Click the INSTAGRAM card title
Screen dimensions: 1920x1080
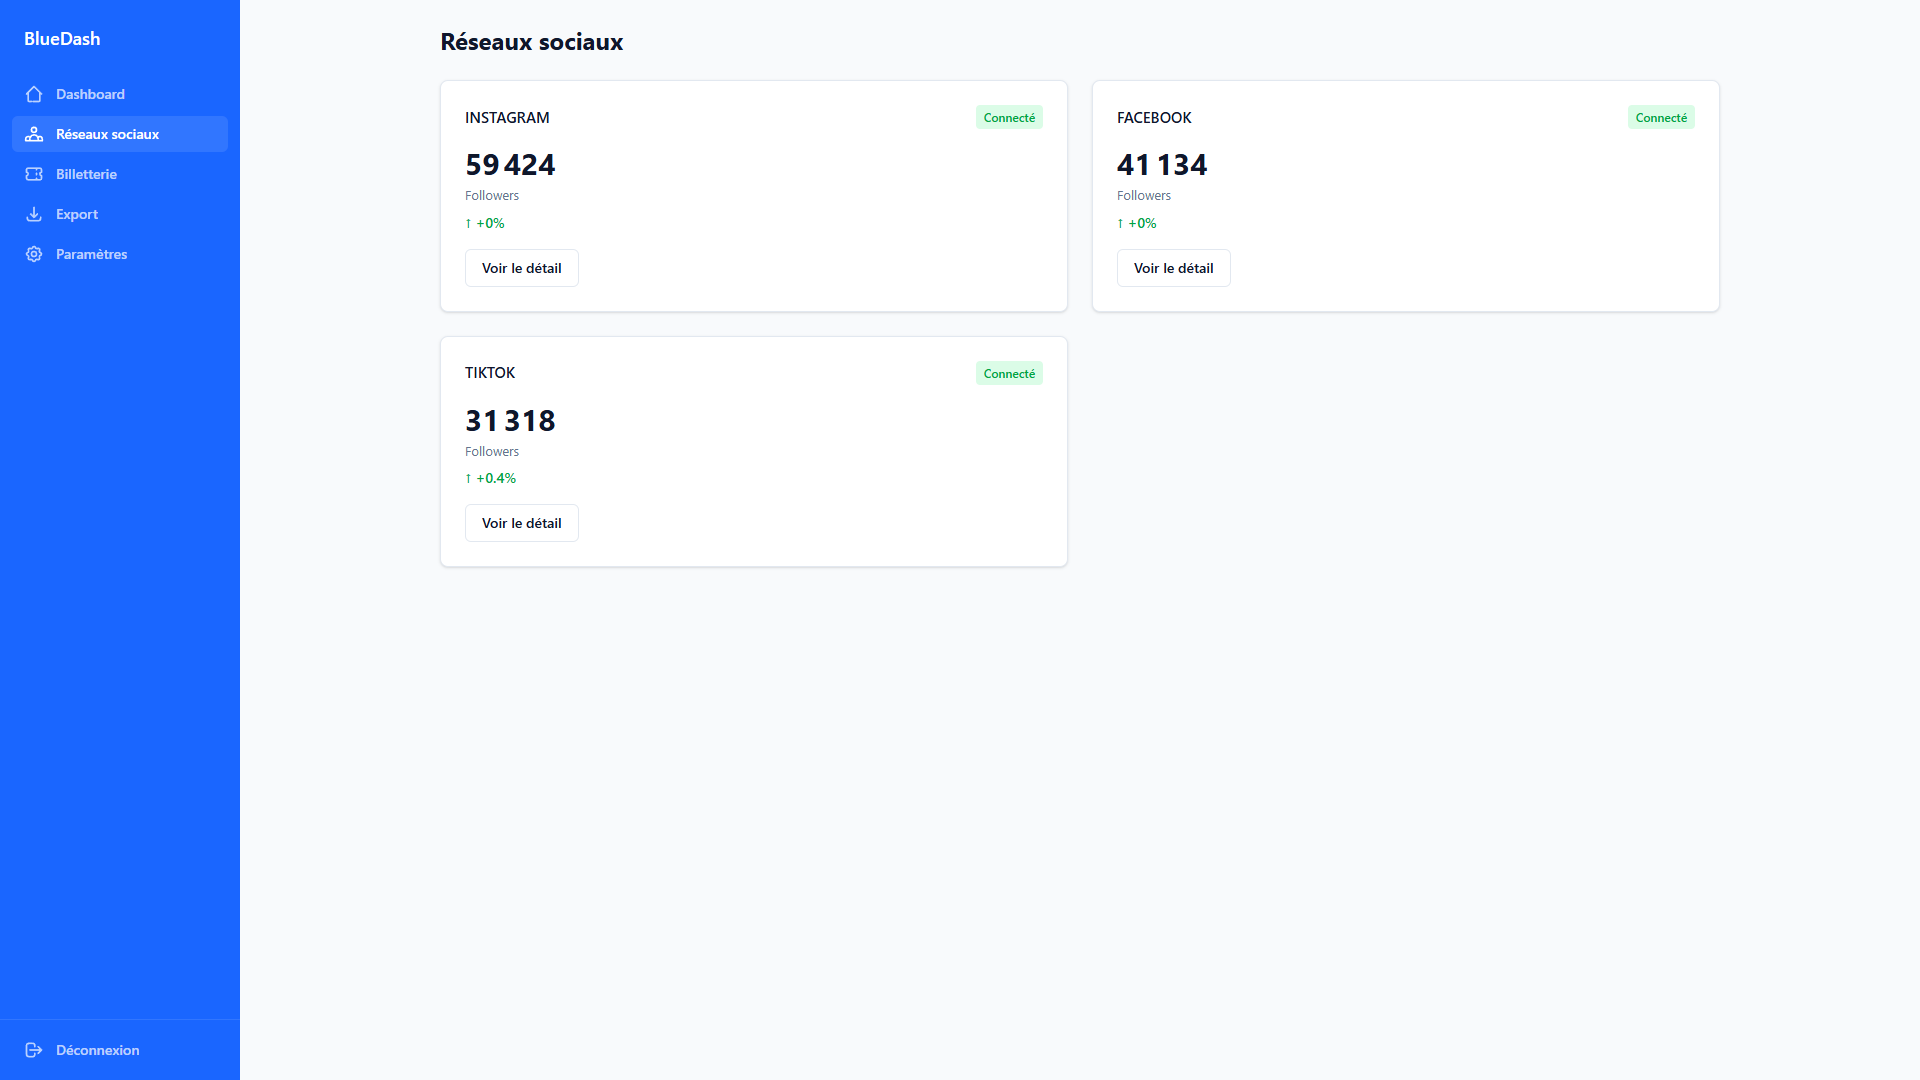click(507, 118)
